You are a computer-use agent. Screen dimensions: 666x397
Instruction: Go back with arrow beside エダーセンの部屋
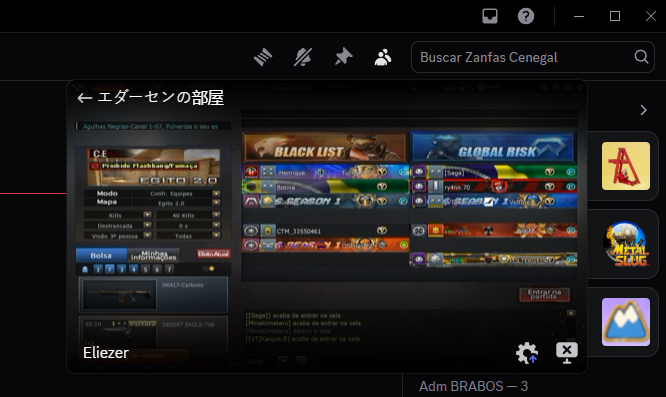[85, 98]
